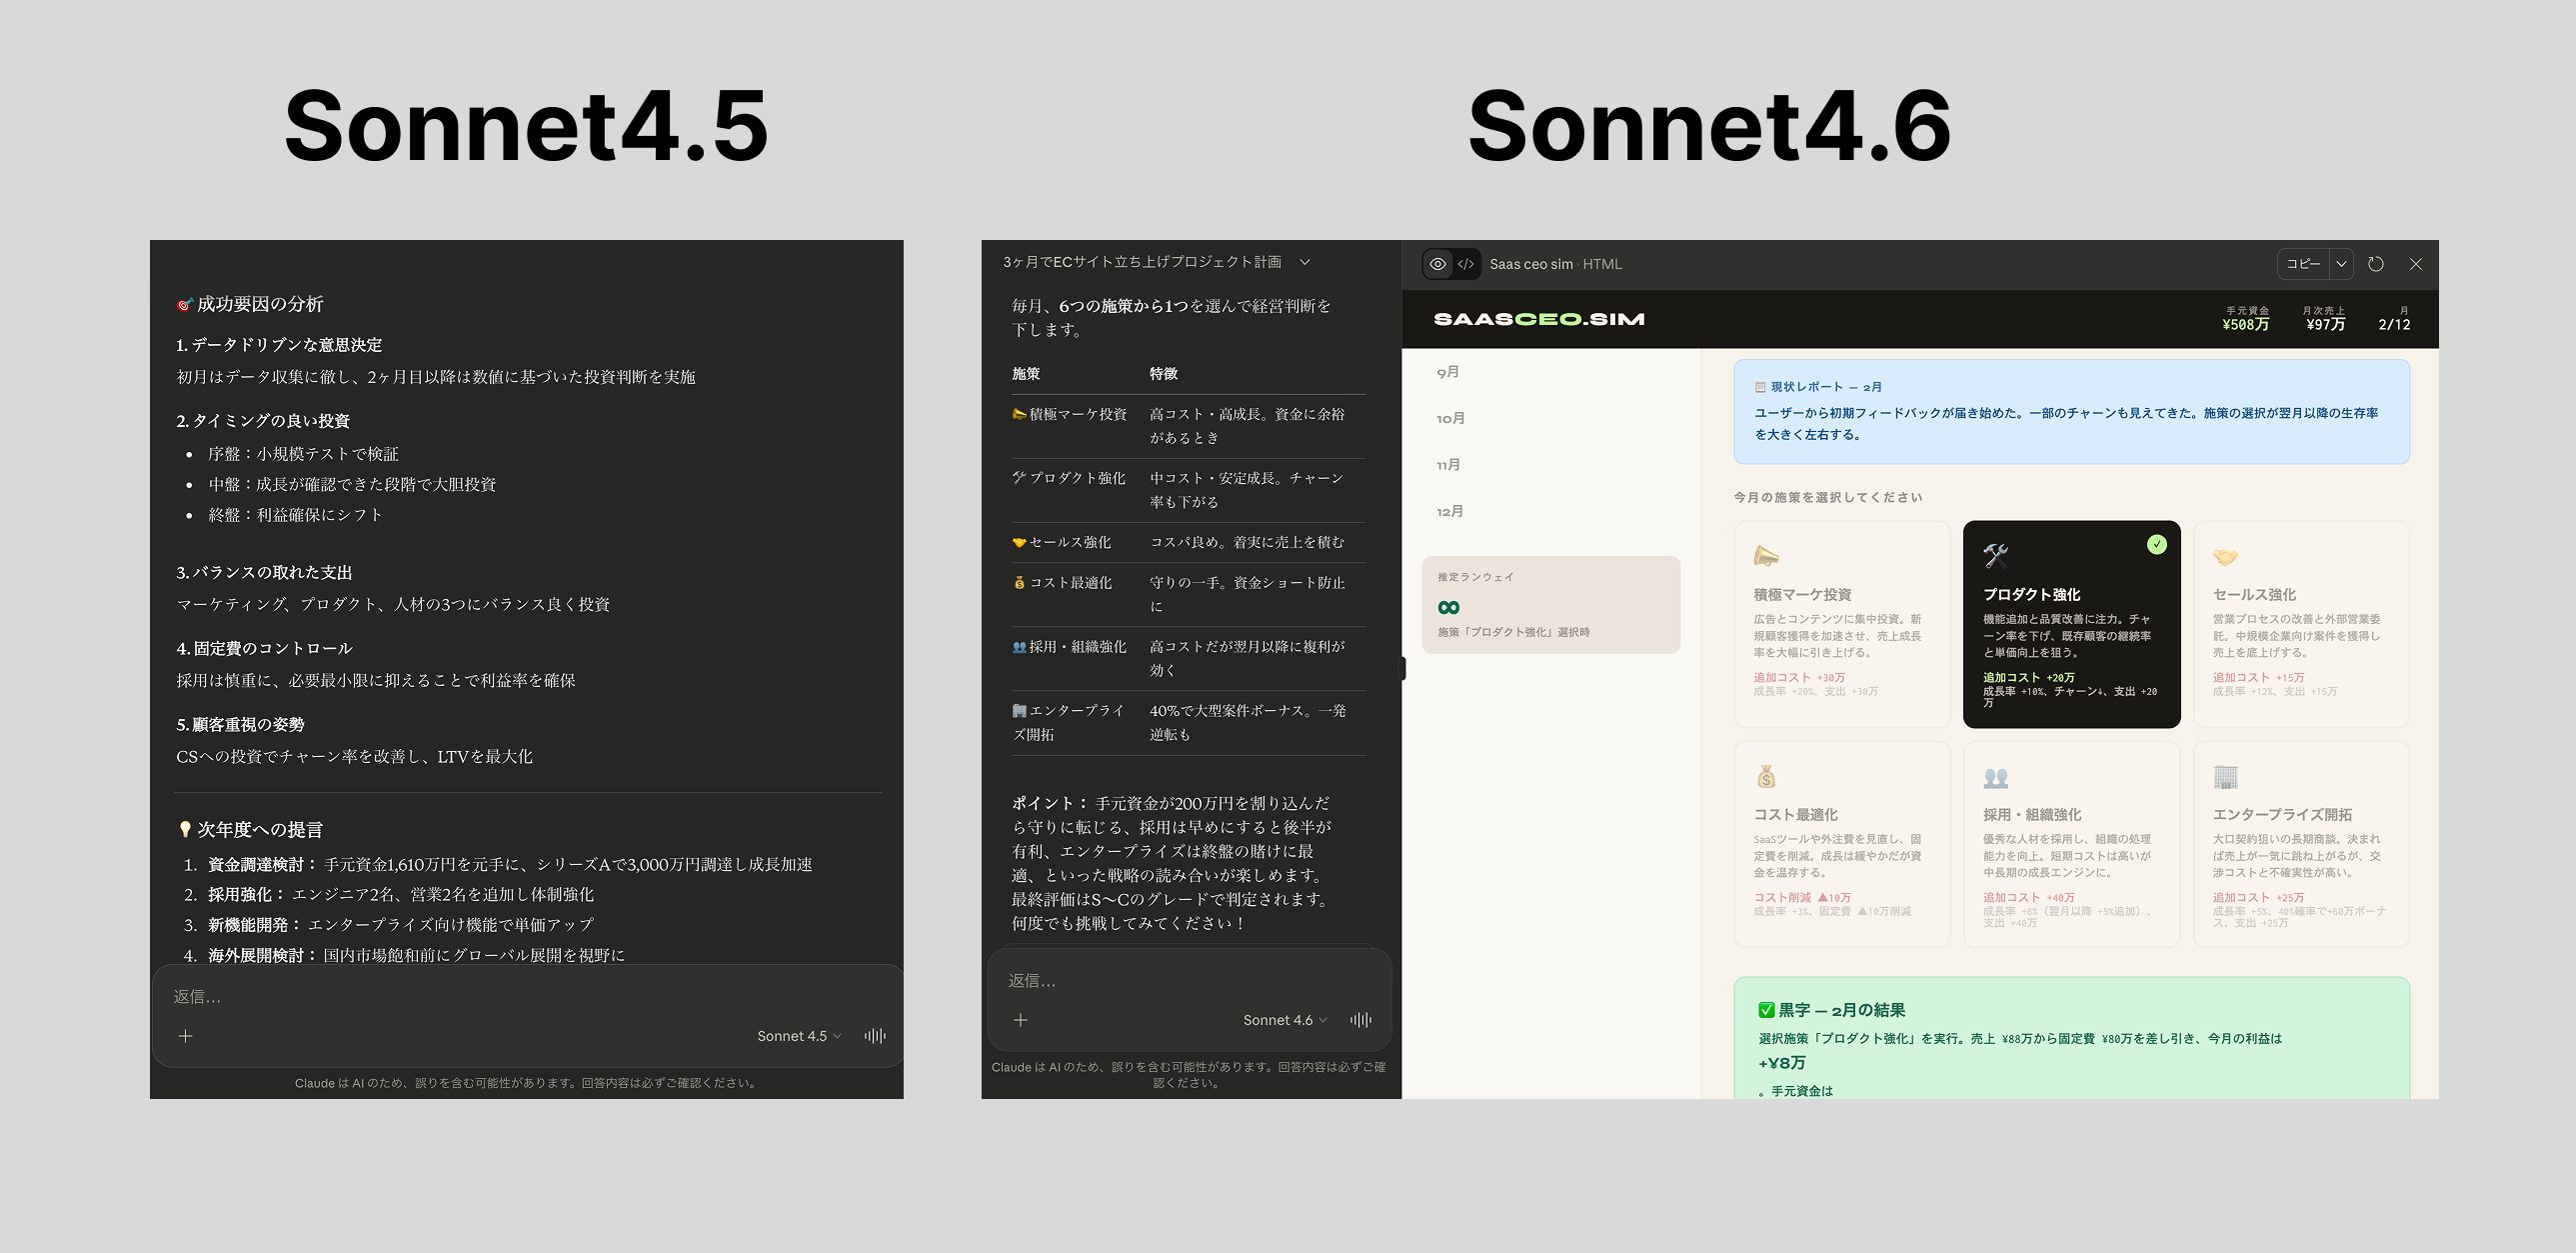The height and width of the screenshot is (1253, 2576).
Task: Select the 積極マーケ投資 strategy card
Action: 1841,624
